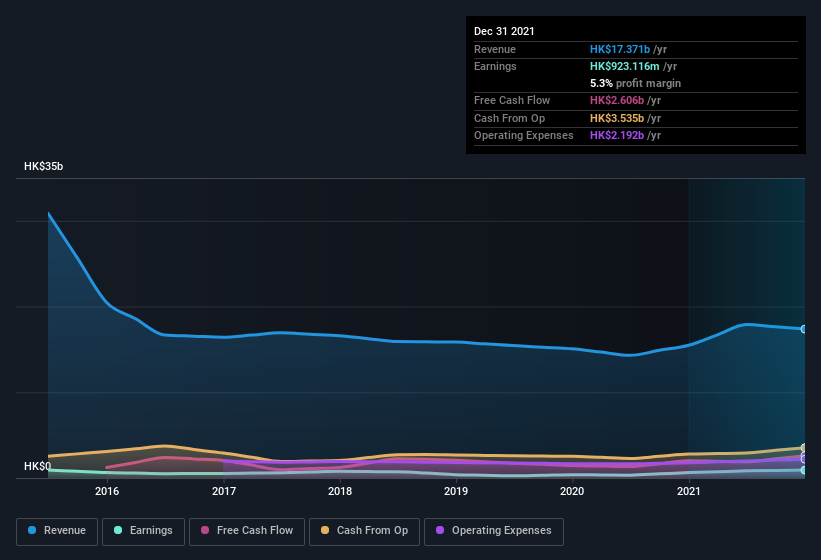Click the 2019 label on the x-axis
The width and height of the screenshot is (821, 560).
coord(456,491)
